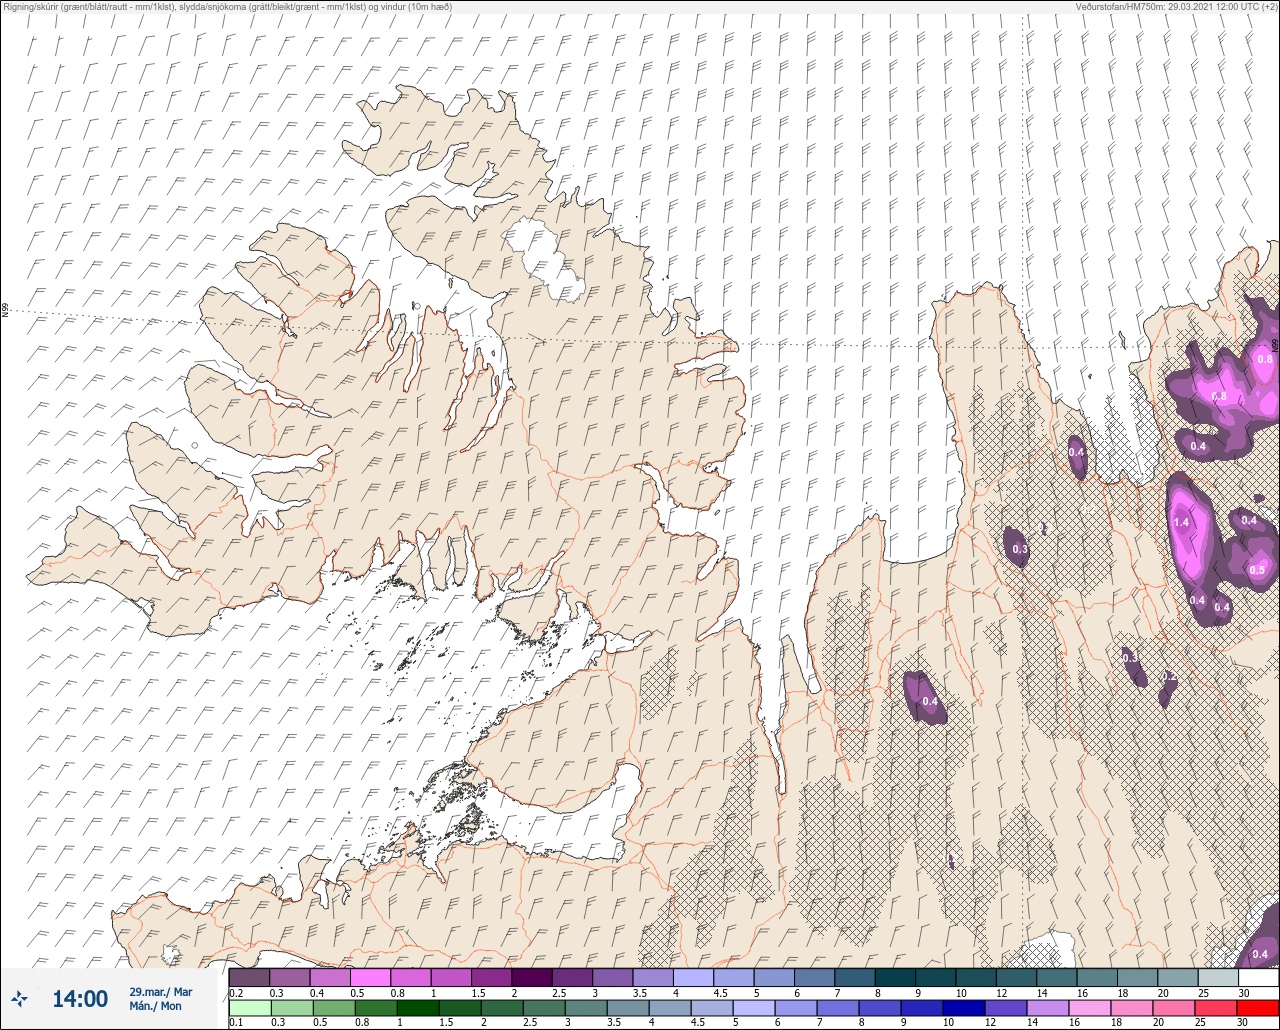The height and width of the screenshot is (1030, 1280).
Task: Click the Rigning/skúrir map title text
Action: [228, 6]
